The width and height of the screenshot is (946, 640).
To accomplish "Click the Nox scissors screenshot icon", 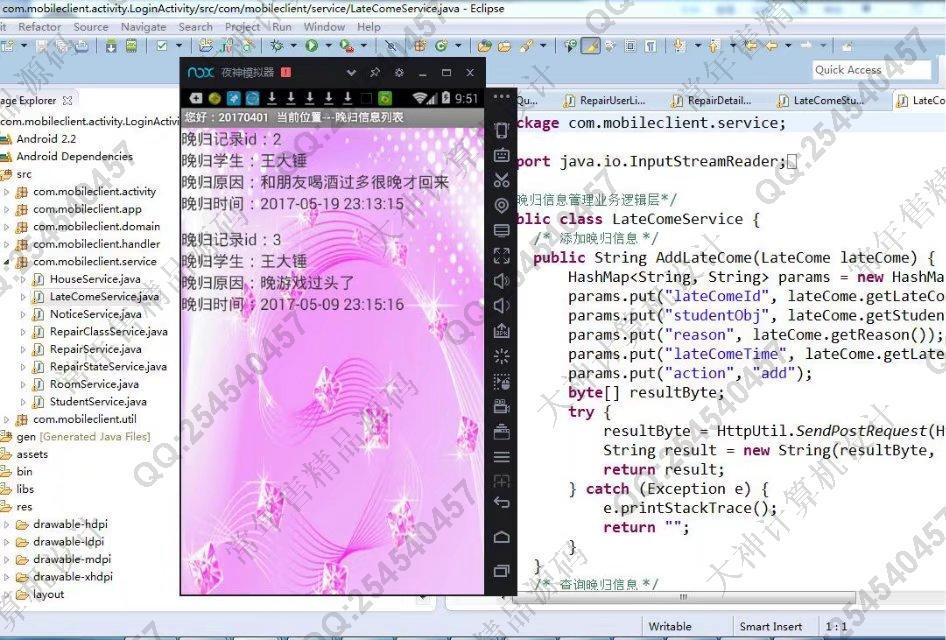I will [502, 180].
